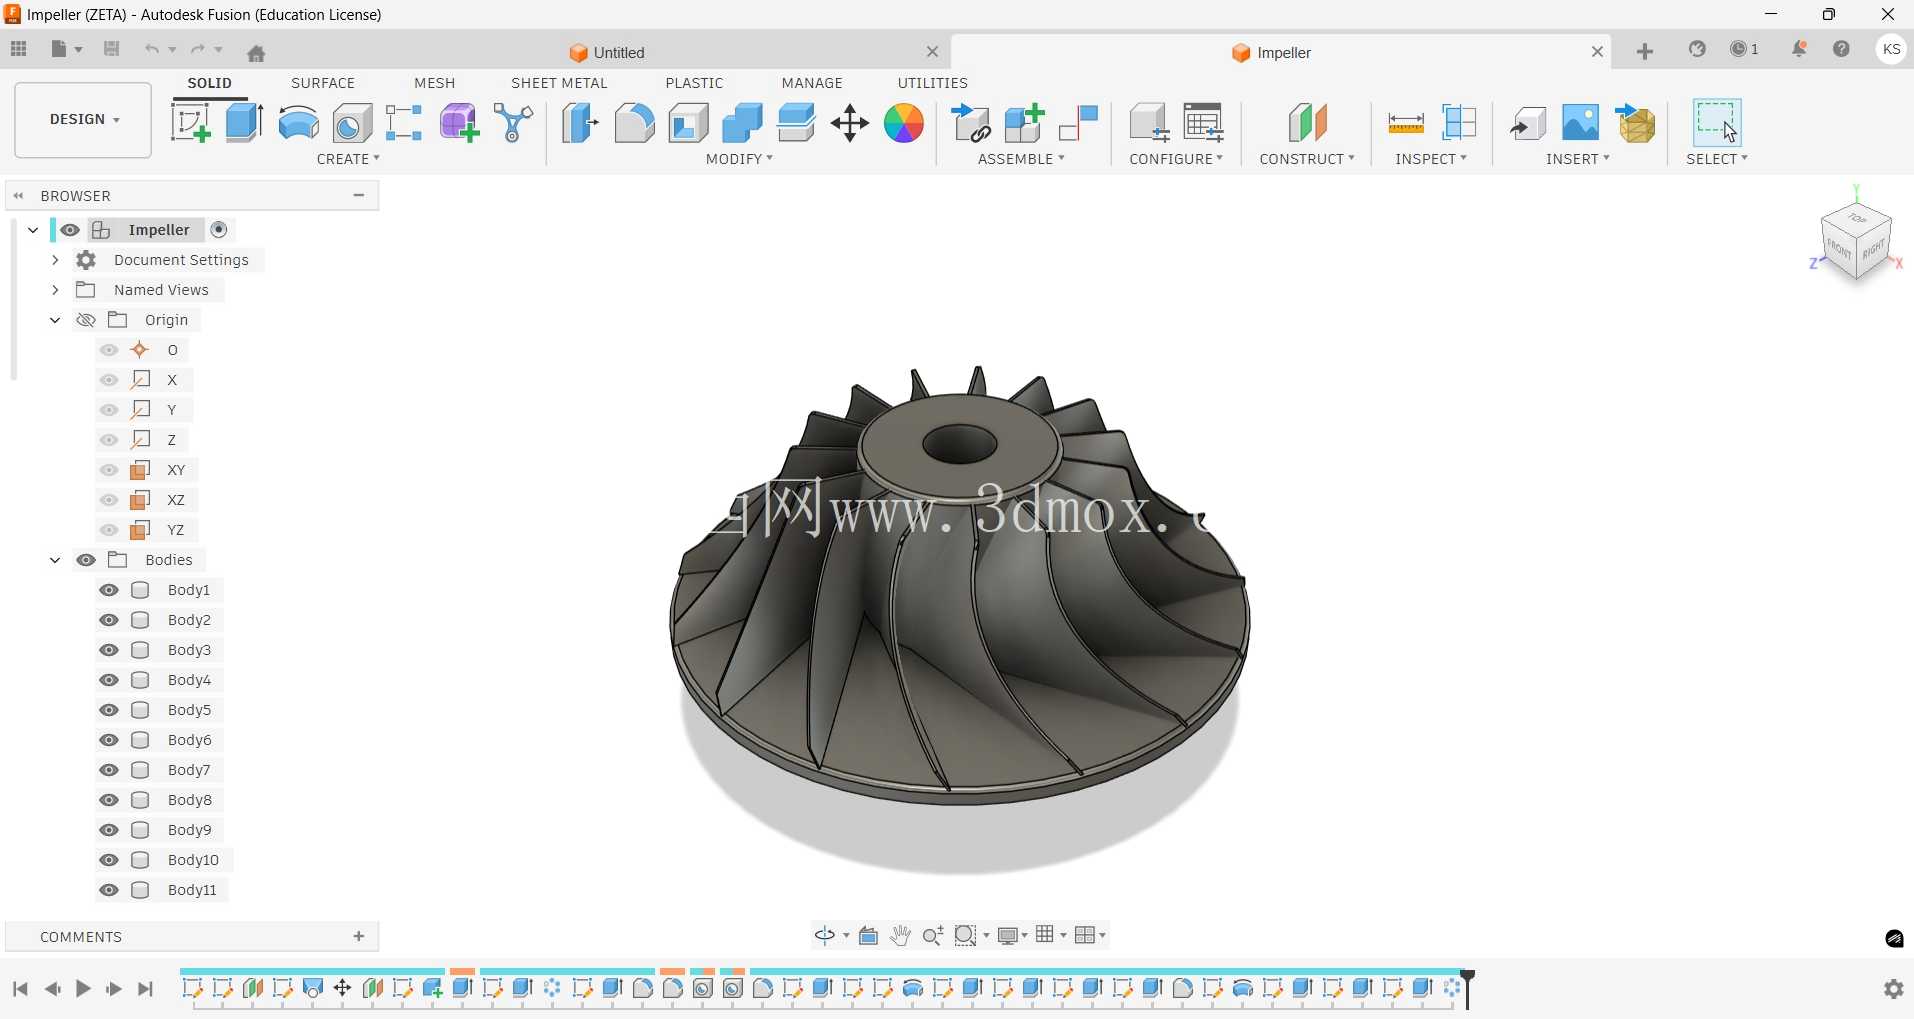Collapse the Bodies folder
The image size is (1914, 1019).
tap(55, 560)
